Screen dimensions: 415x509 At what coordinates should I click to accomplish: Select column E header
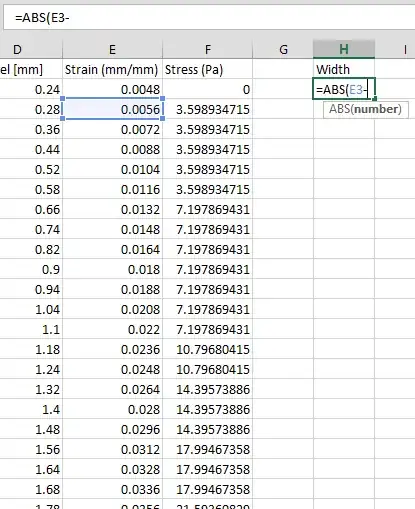coord(112,49)
